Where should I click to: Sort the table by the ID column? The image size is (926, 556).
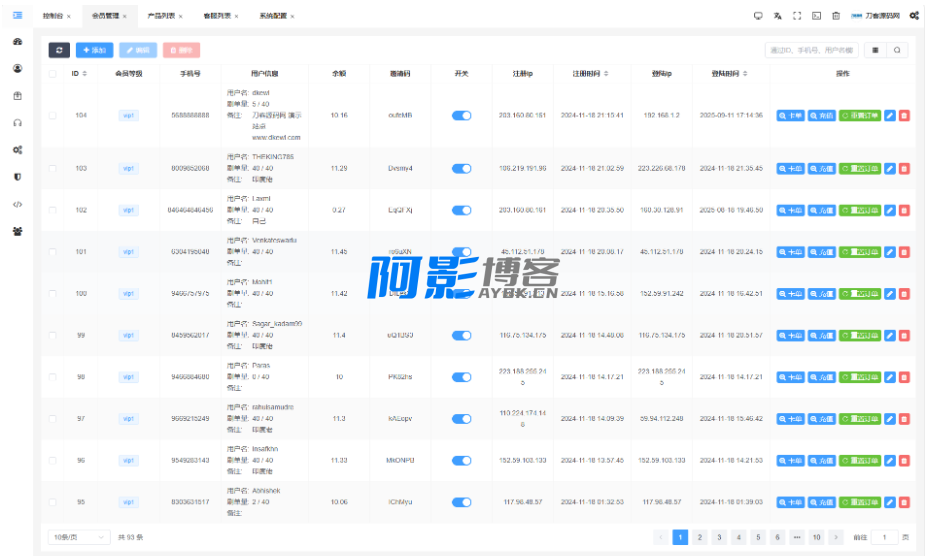coord(80,74)
